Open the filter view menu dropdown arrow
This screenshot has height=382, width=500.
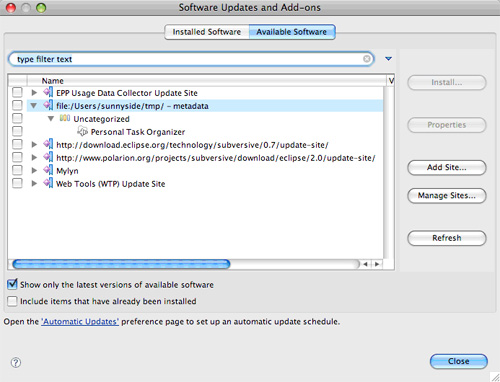(388, 59)
